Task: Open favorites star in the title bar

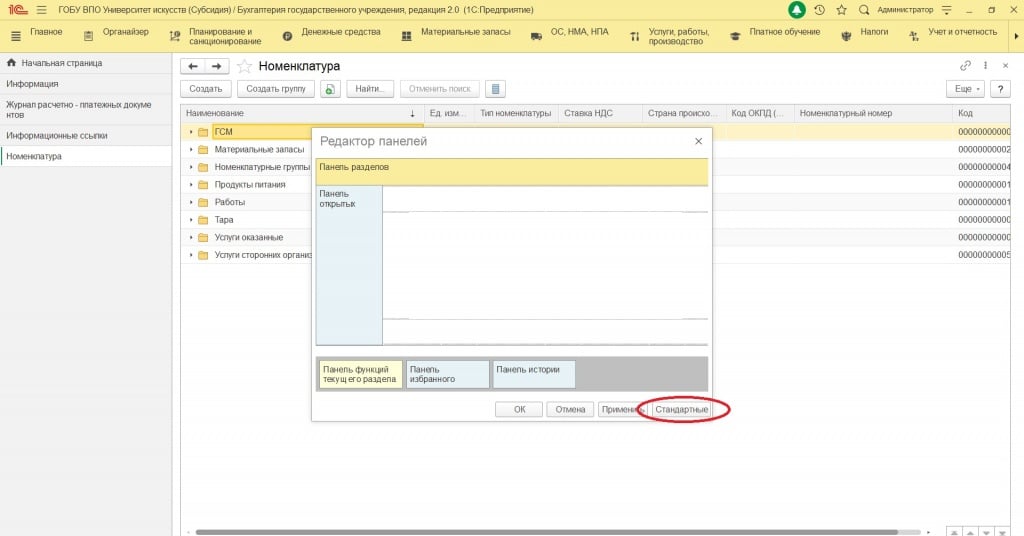Action: coord(842,10)
